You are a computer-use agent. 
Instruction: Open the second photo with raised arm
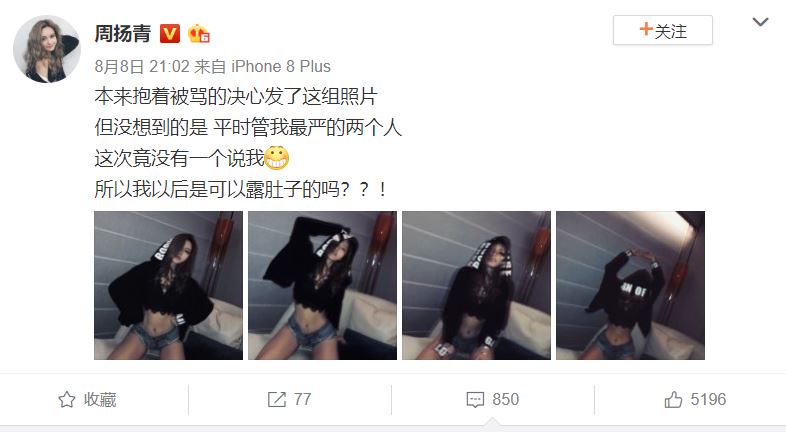(x=322, y=285)
